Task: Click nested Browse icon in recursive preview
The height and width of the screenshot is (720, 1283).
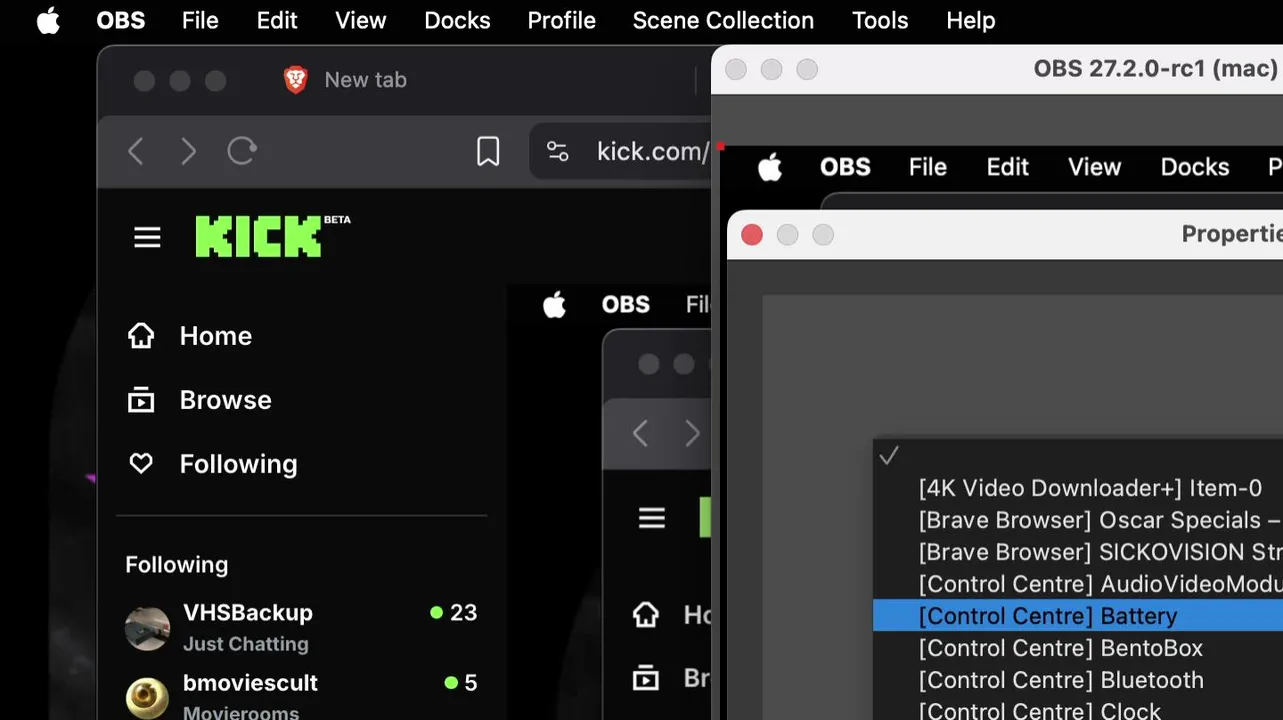Action: click(646, 678)
